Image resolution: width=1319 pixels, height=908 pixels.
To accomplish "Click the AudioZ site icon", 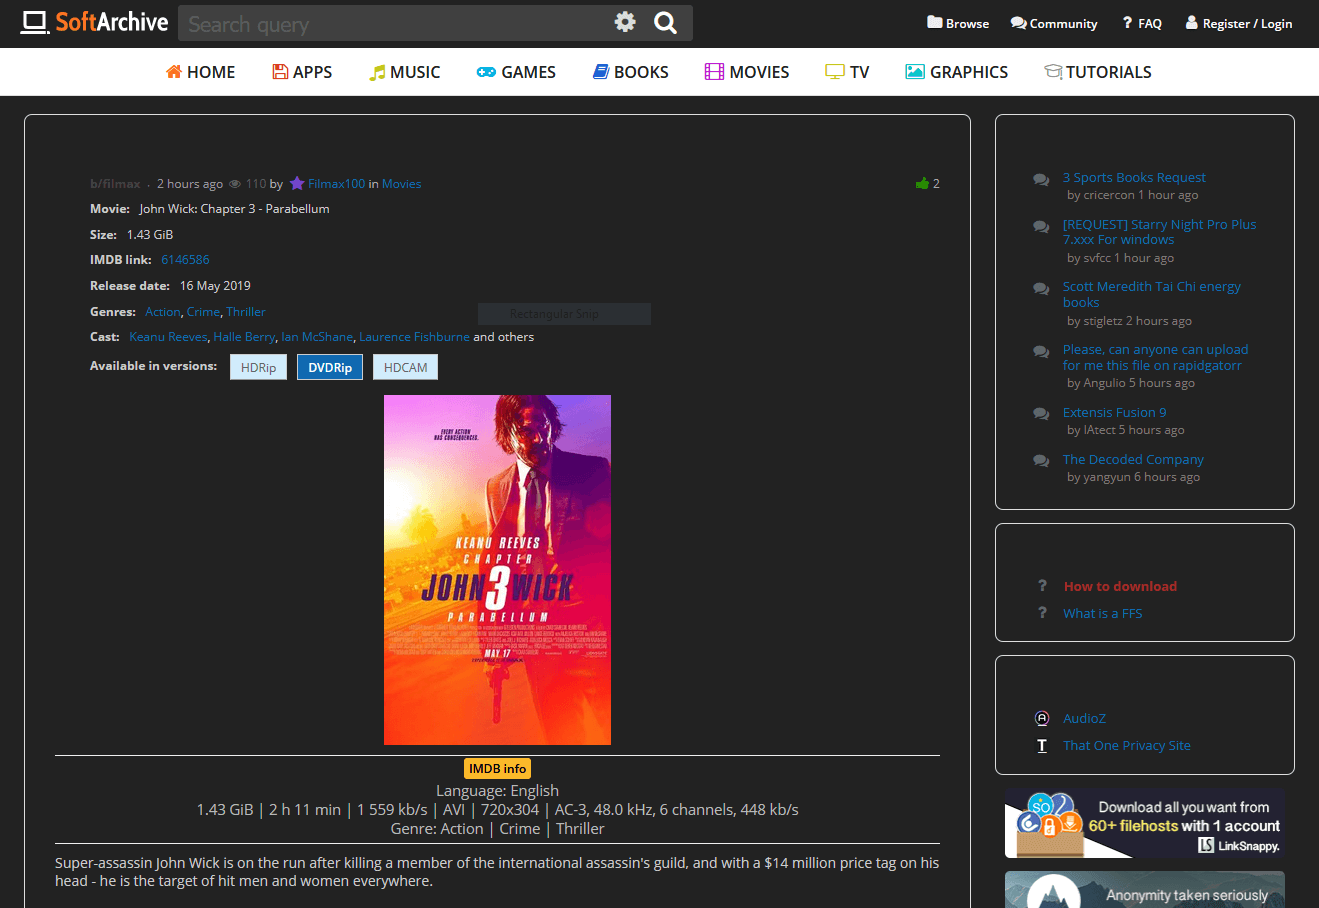I will (x=1042, y=718).
